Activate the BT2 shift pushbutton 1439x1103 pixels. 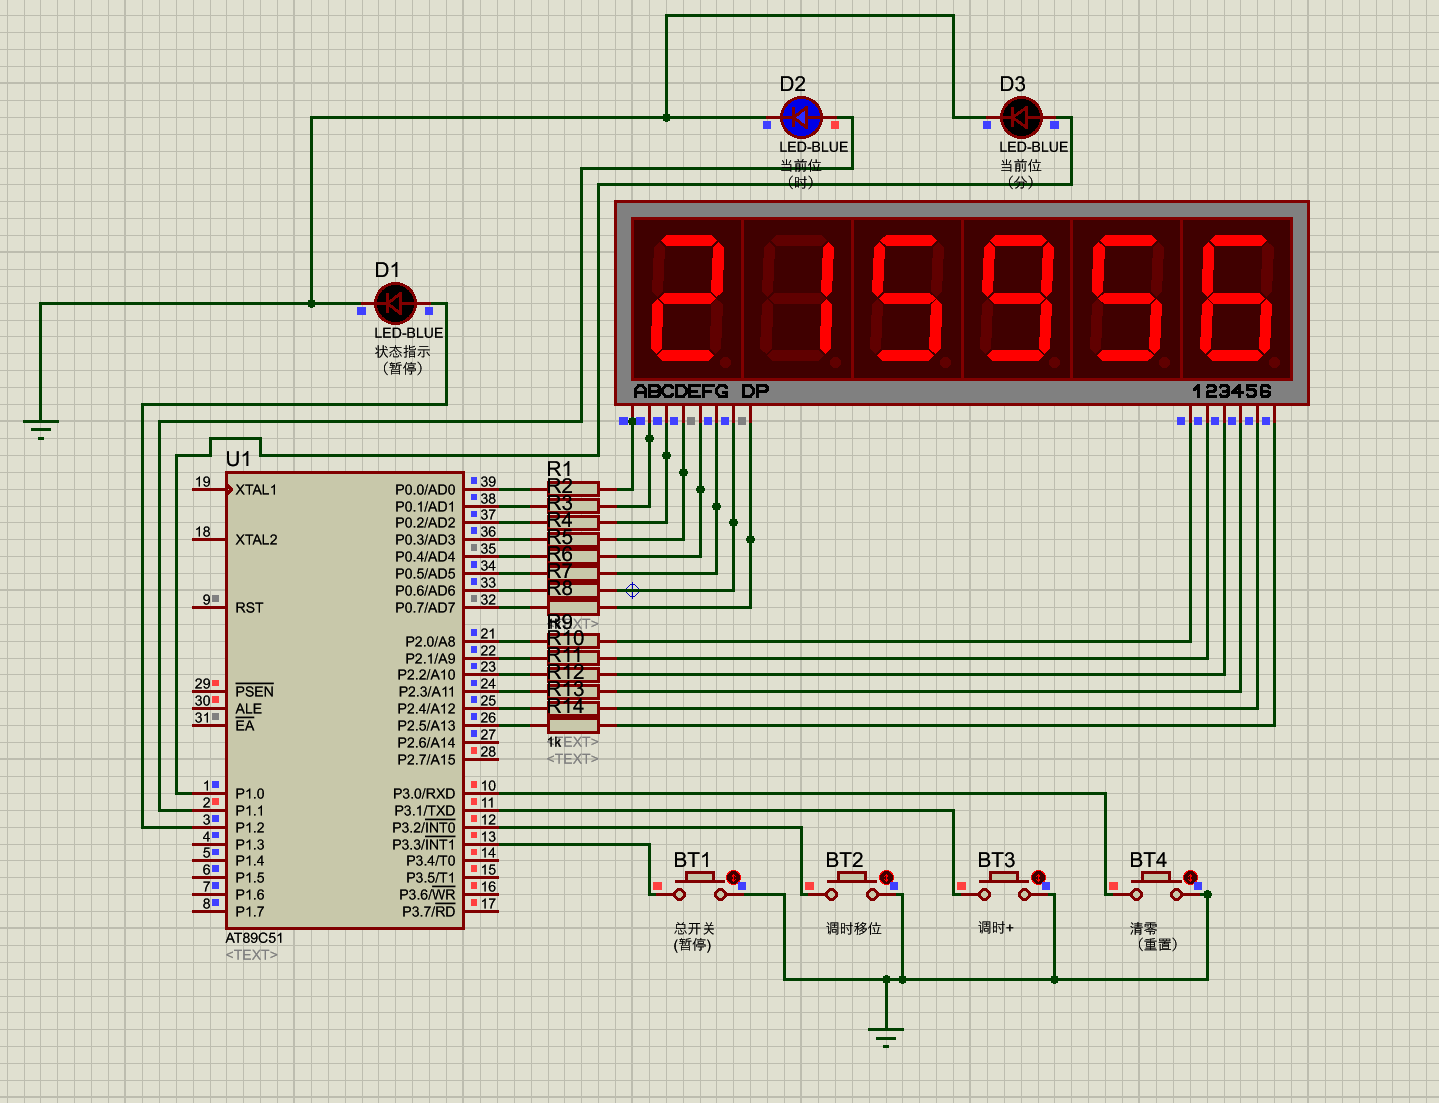coord(852,886)
